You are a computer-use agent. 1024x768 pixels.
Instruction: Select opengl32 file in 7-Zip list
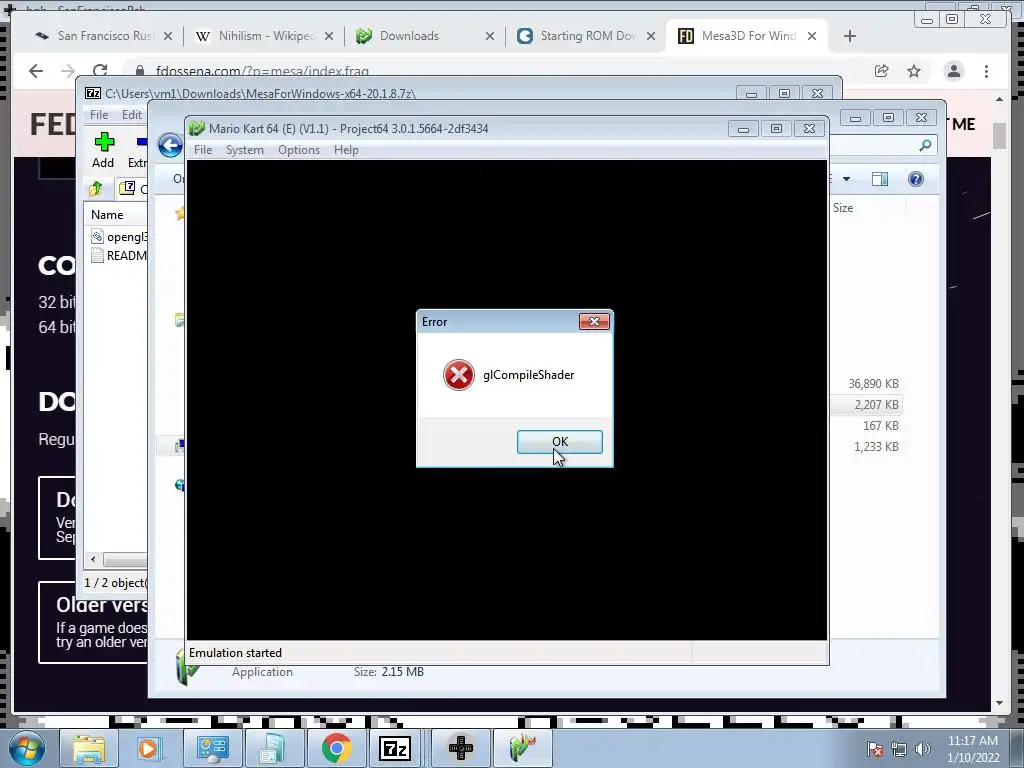[x=120, y=236]
